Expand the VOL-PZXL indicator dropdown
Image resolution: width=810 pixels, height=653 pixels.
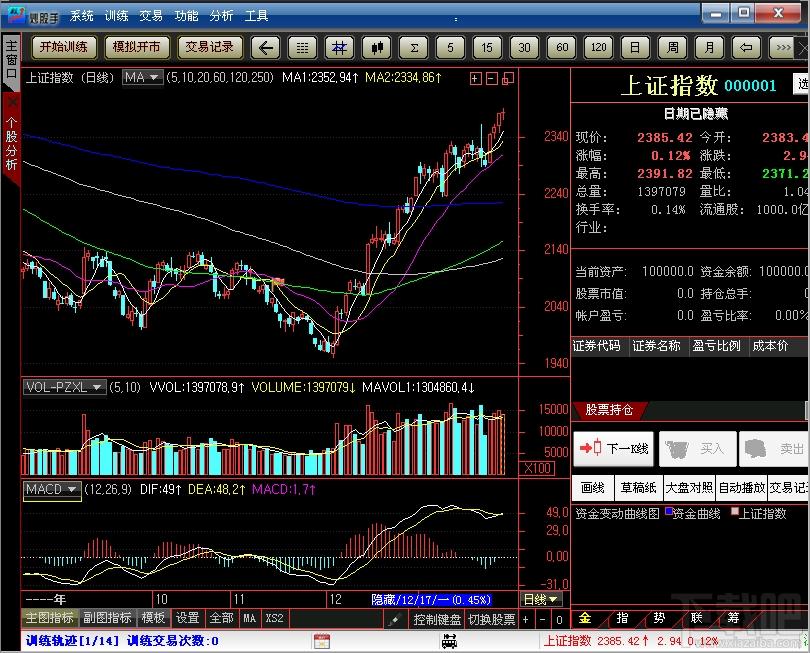click(x=65, y=387)
